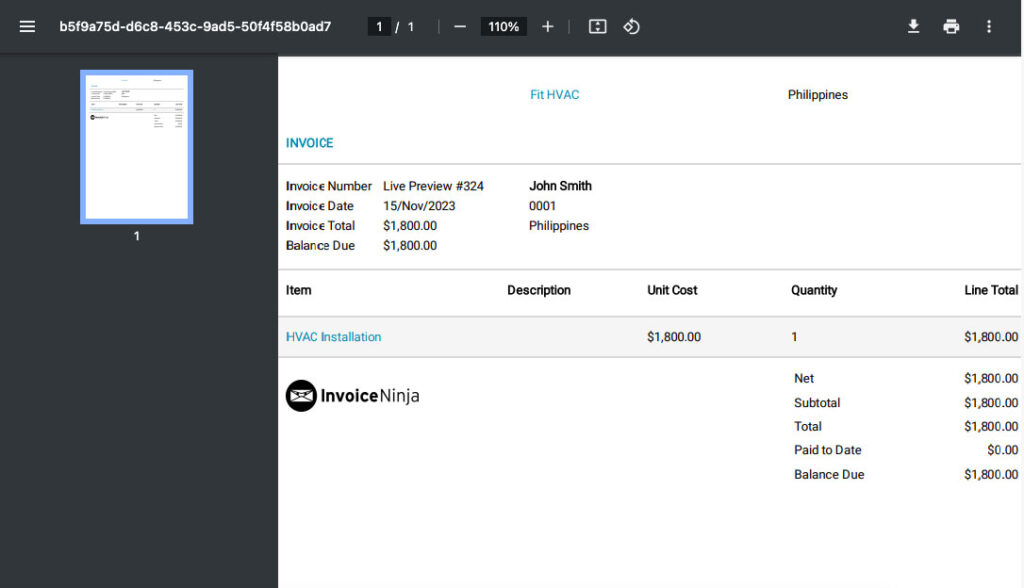Select the fit-to-page icon
Image resolution: width=1024 pixels, height=588 pixels.
pos(597,26)
